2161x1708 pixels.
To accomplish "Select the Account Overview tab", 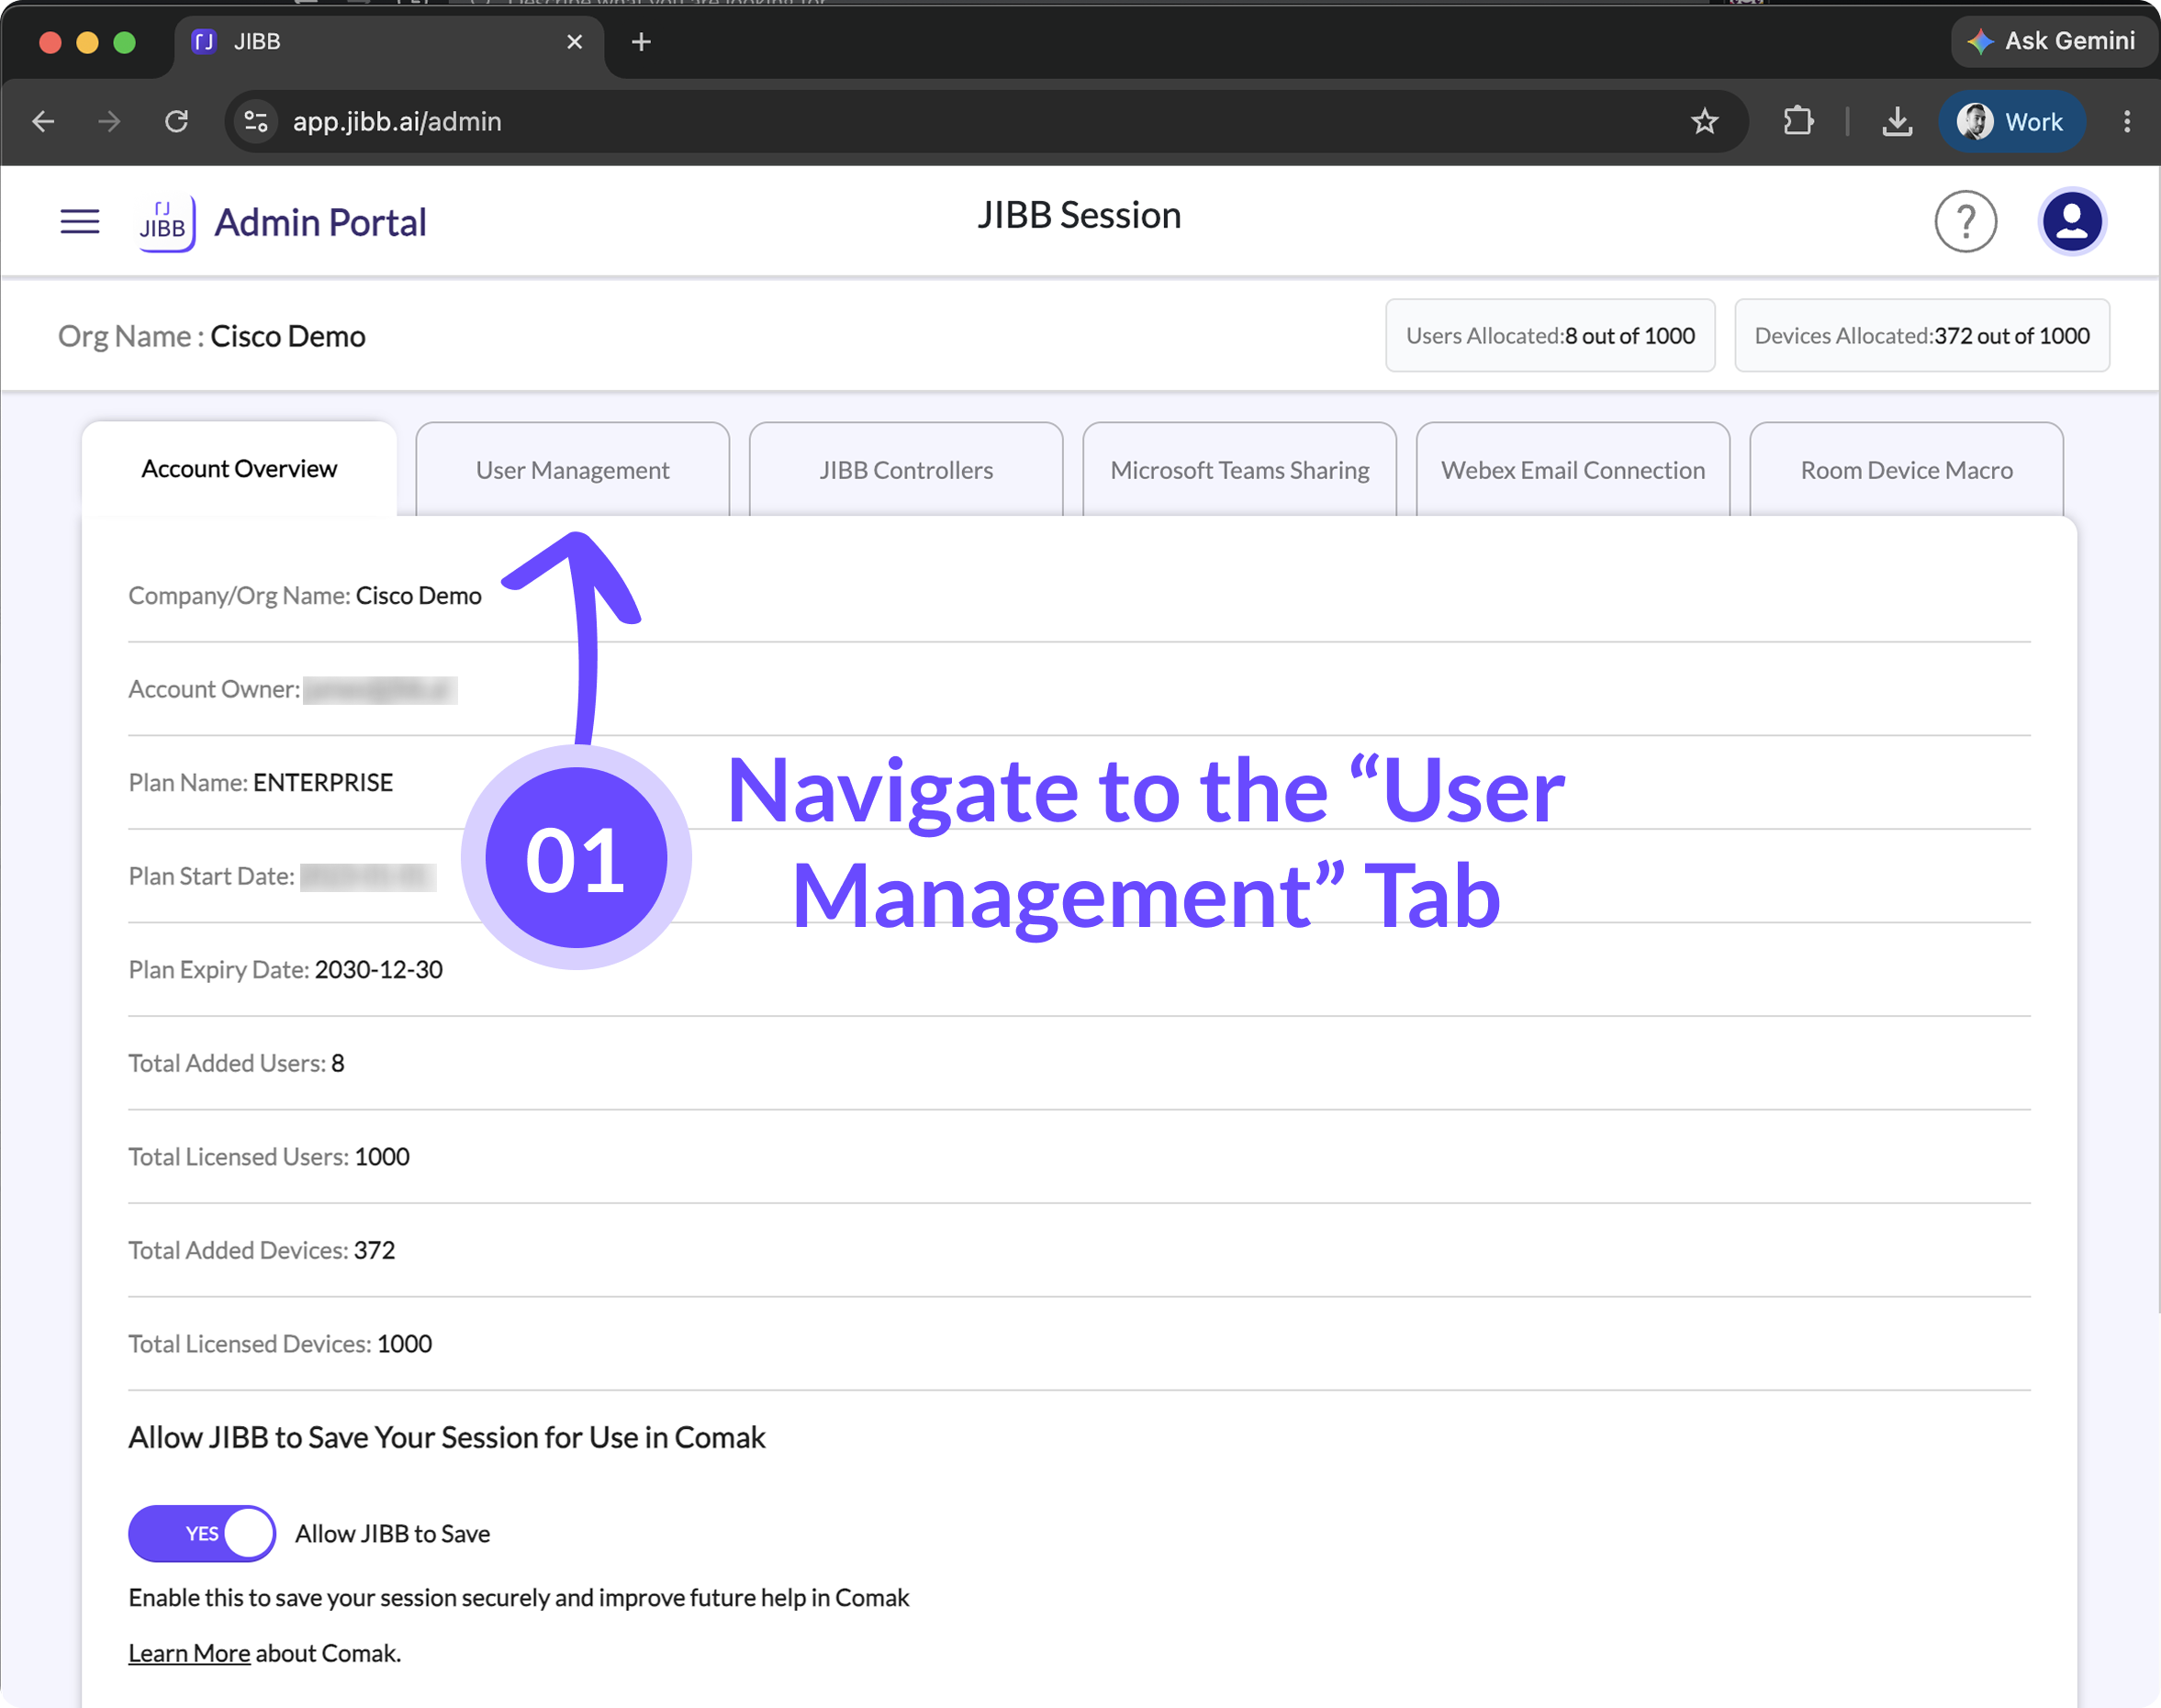I will 239,469.
